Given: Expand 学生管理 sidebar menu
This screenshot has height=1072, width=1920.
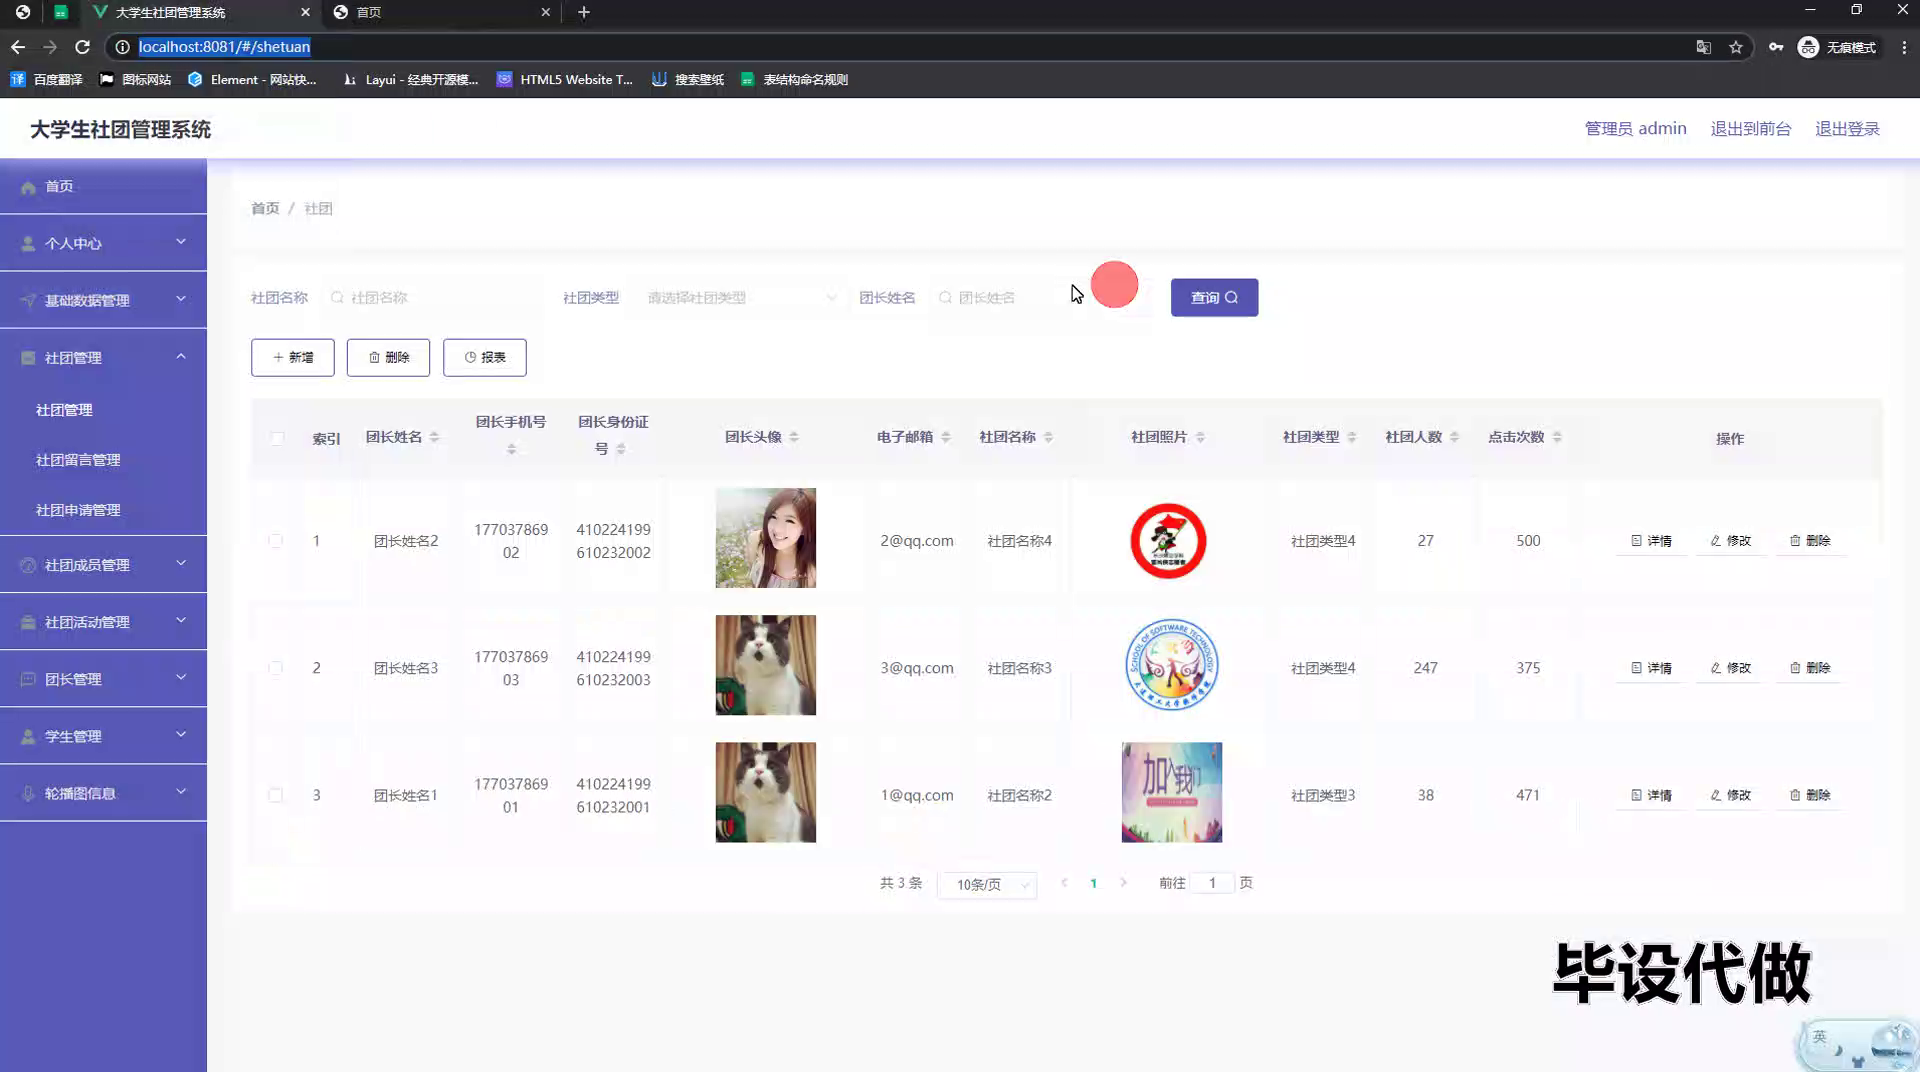Looking at the screenshot, I should tap(103, 736).
